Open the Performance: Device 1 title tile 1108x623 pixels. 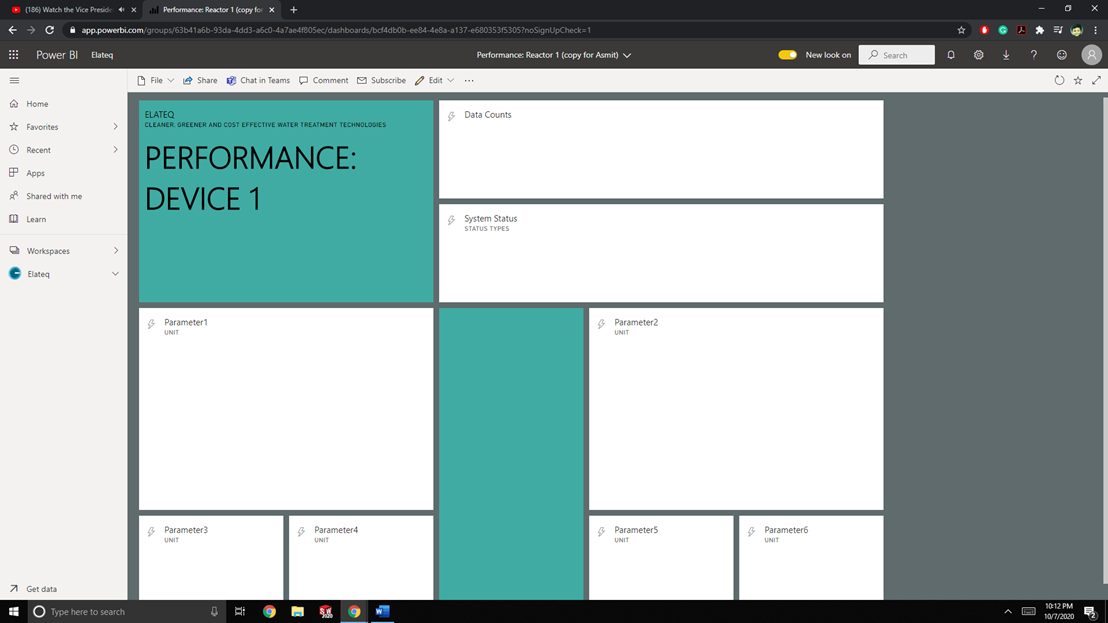[x=286, y=201]
